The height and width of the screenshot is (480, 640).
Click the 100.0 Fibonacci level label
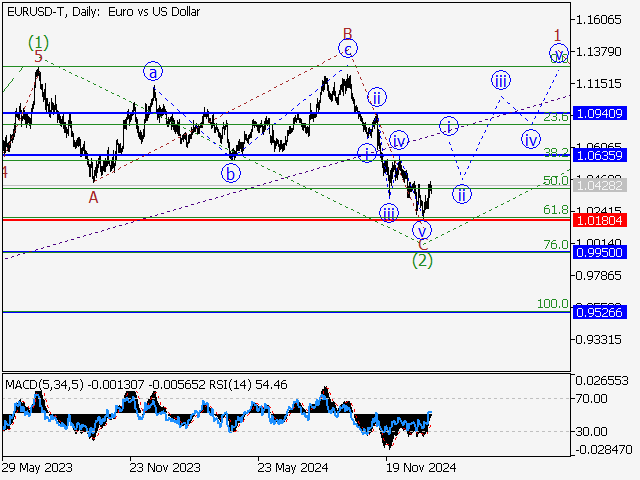[x=553, y=304]
